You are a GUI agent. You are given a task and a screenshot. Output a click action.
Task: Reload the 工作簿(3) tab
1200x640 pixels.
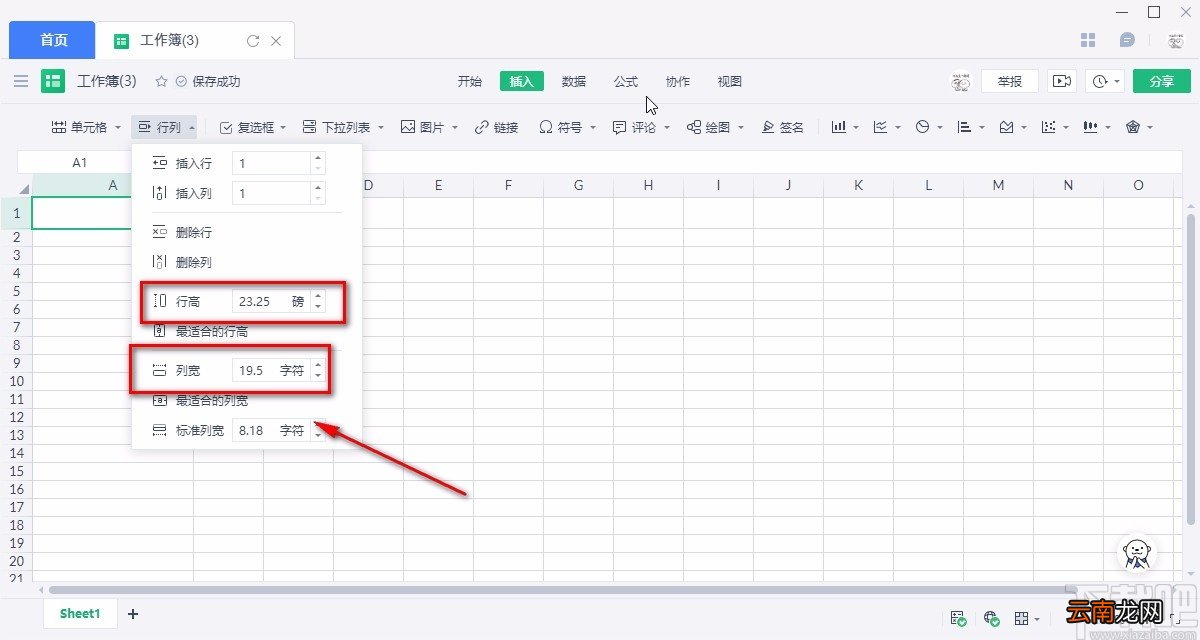coord(253,41)
